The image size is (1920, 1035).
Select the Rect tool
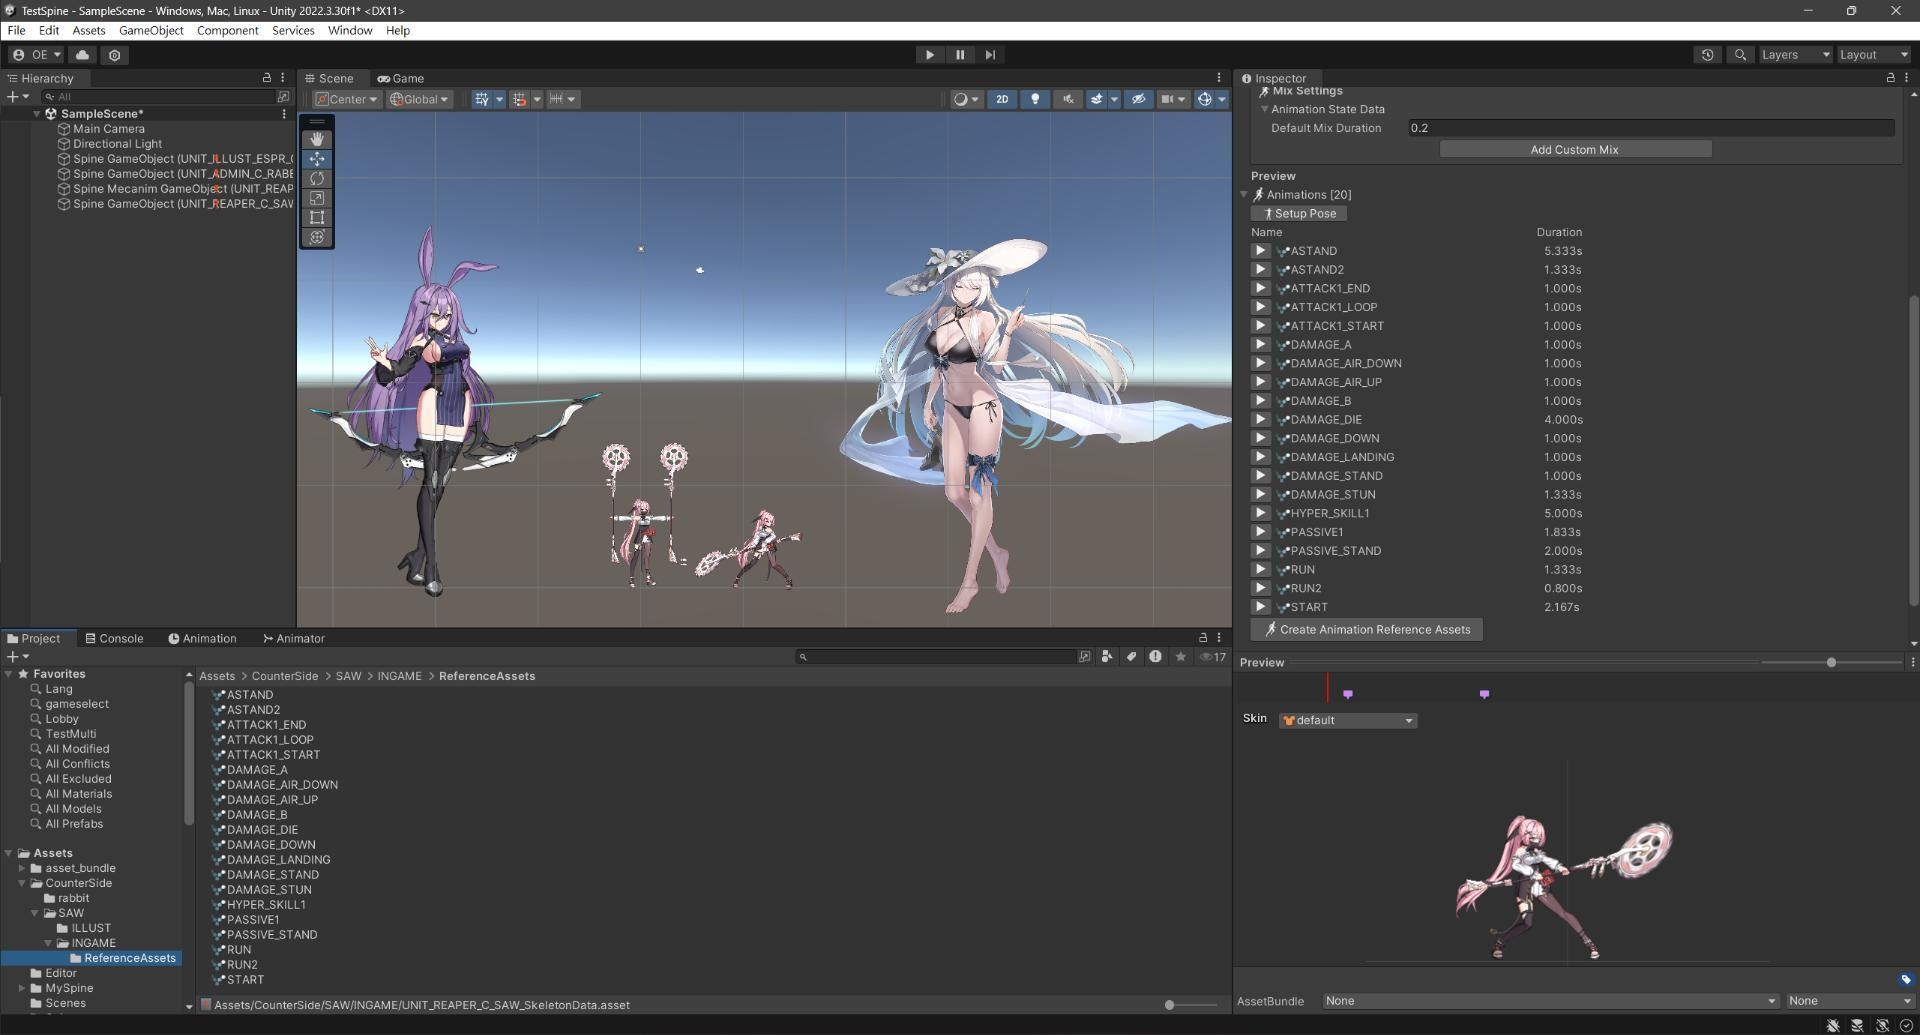pos(317,218)
